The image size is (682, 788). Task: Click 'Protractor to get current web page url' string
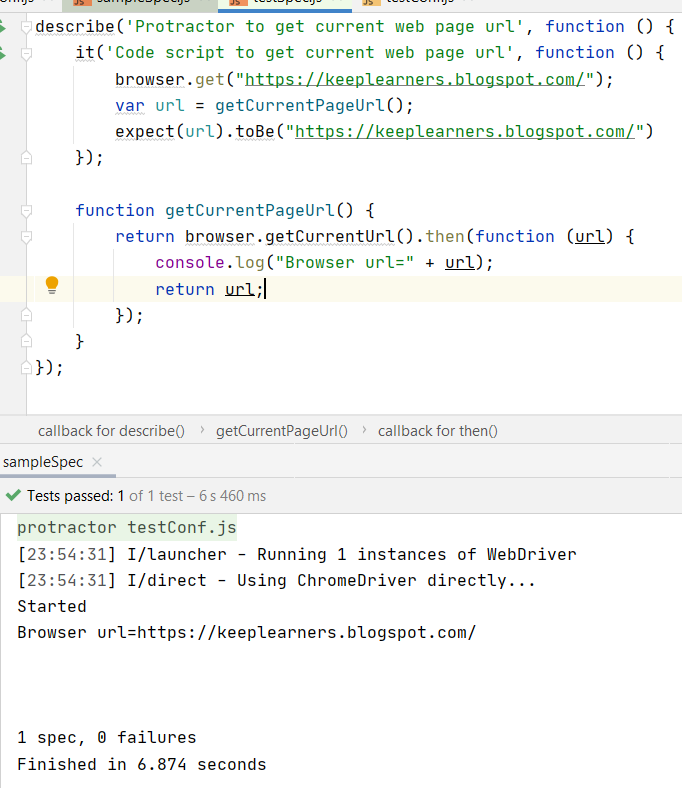325,27
